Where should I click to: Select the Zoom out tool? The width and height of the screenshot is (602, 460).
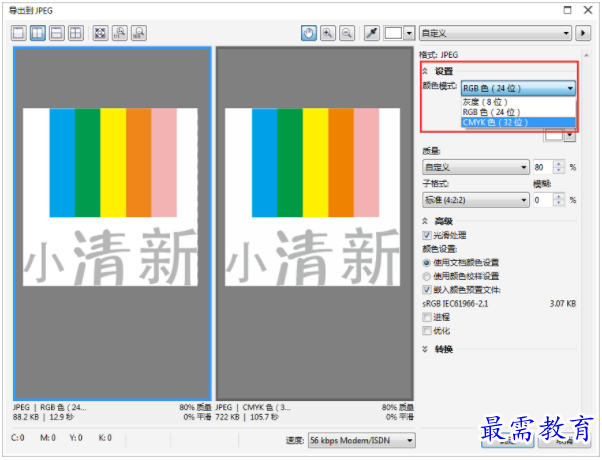point(347,33)
